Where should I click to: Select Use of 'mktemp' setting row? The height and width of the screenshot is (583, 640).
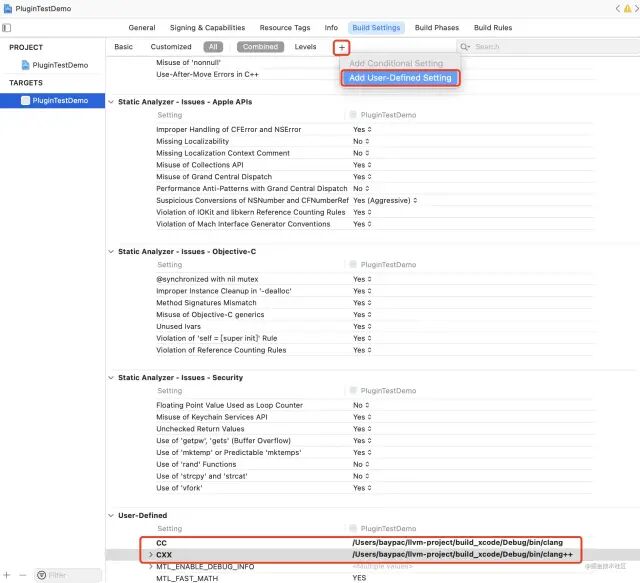pos(229,453)
